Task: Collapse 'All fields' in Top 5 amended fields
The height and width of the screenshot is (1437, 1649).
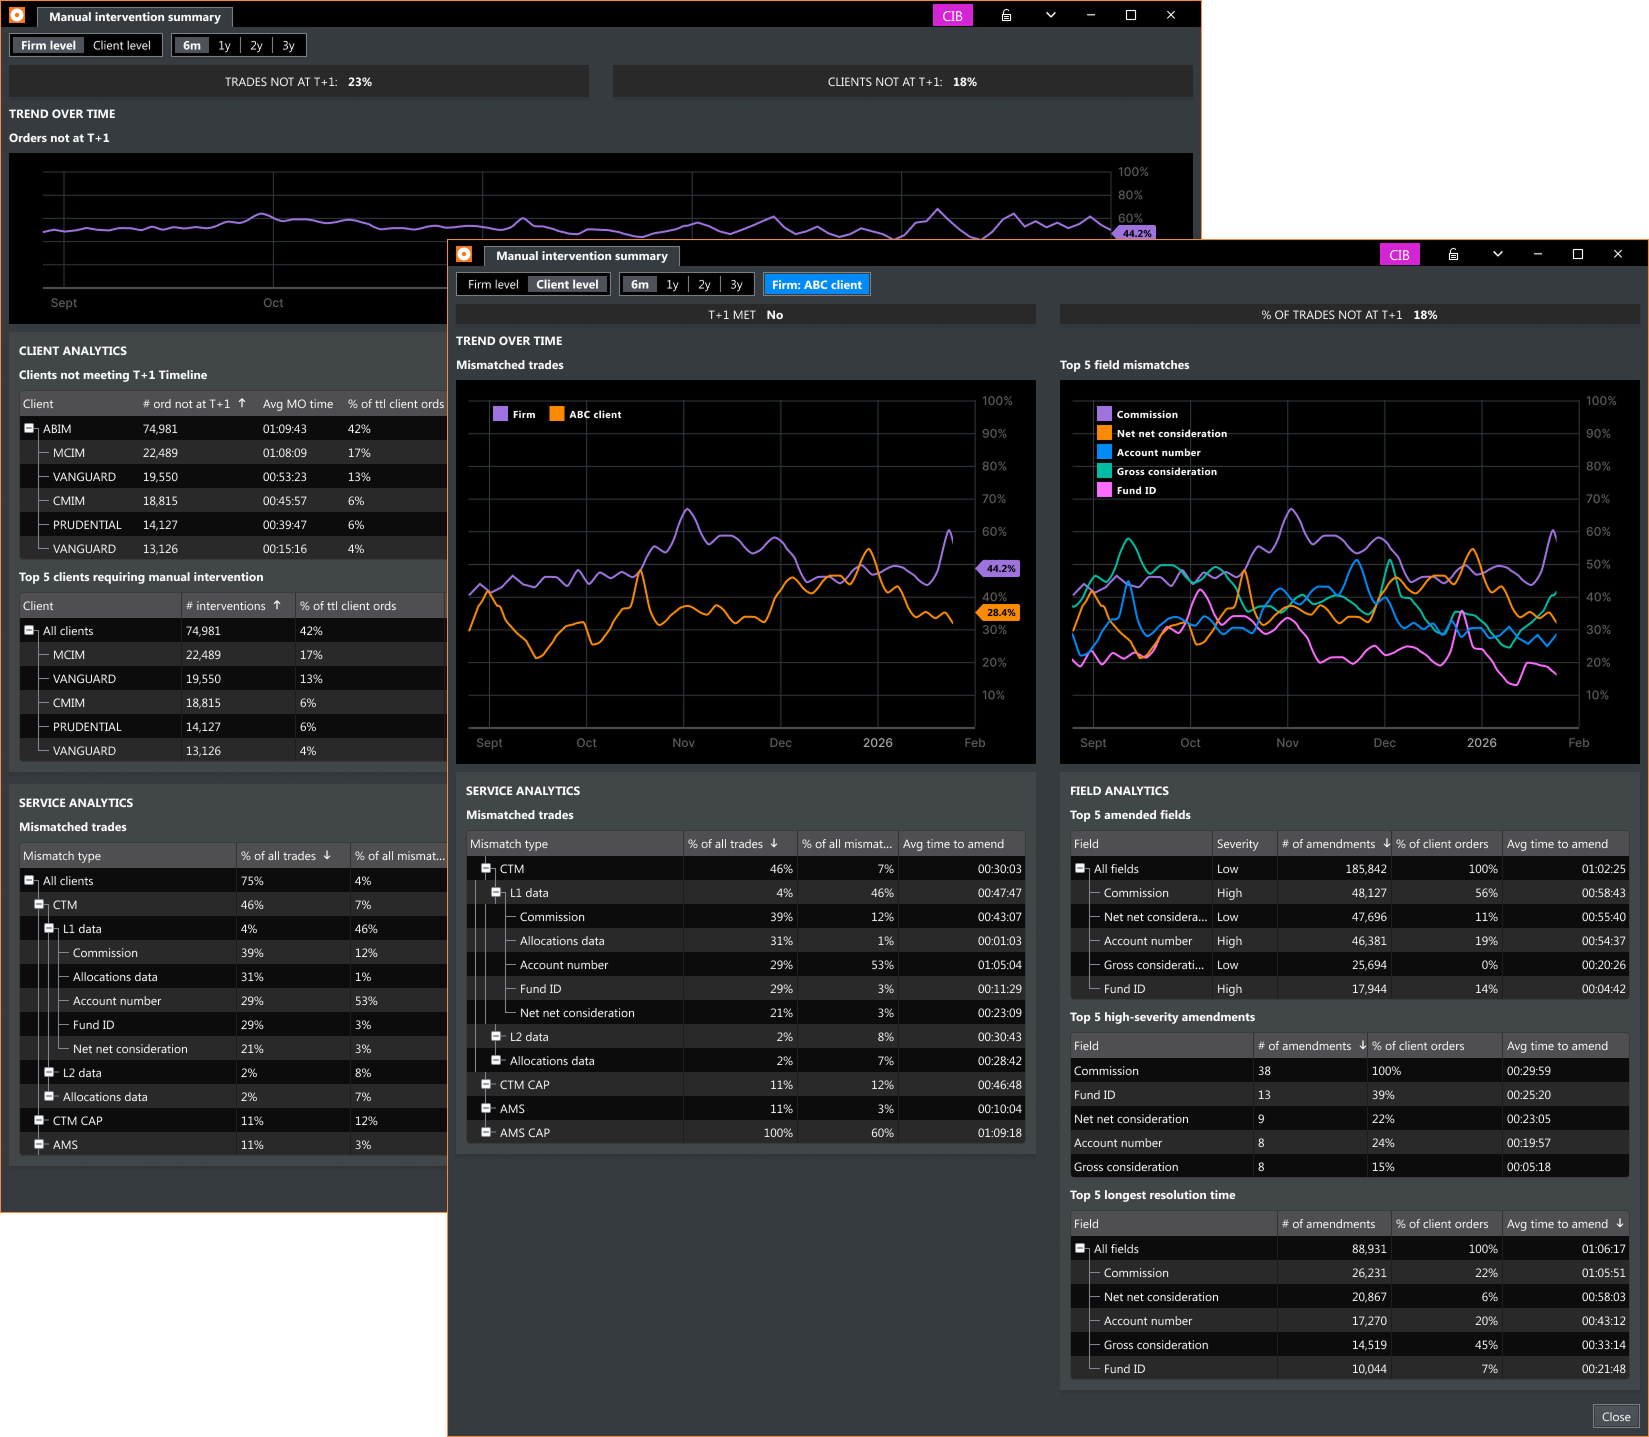Action: (1080, 868)
